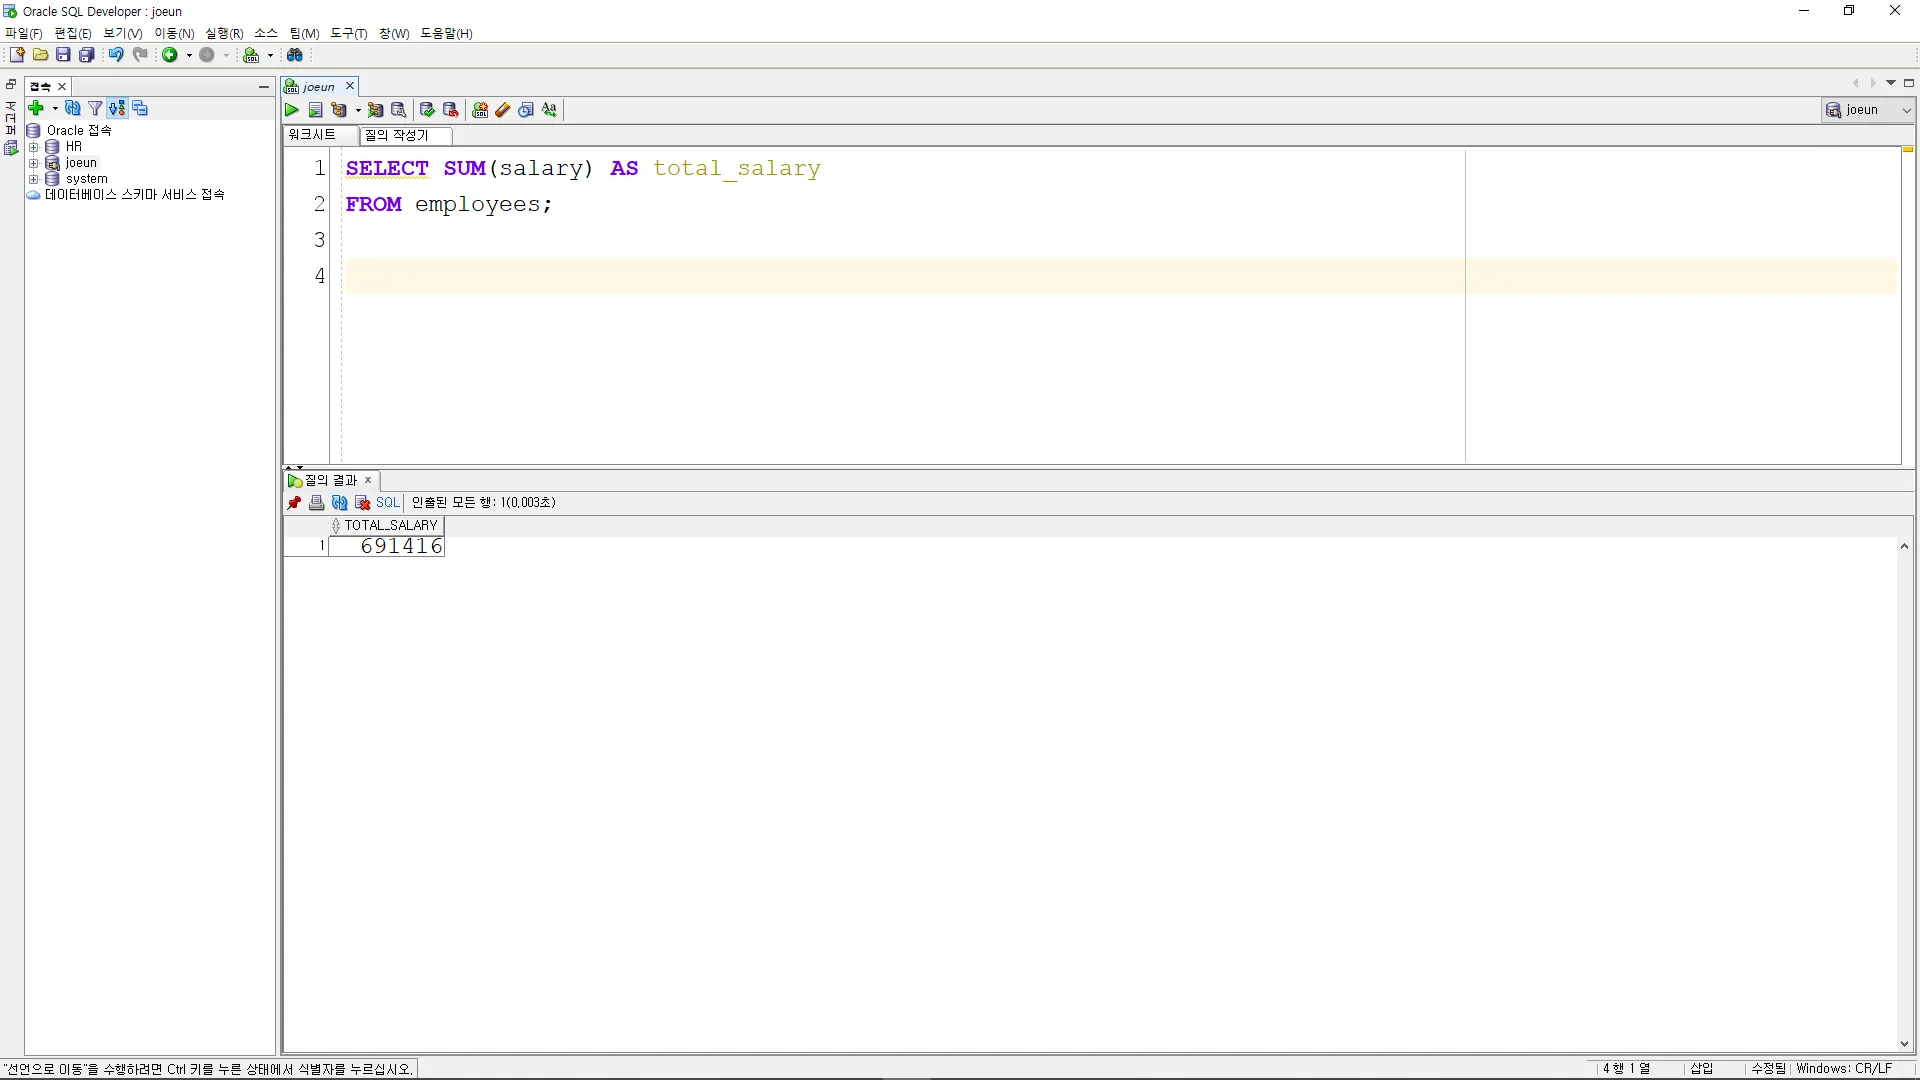Expand the HR connection node
This screenshot has width=1920, height=1080.
click(33, 147)
